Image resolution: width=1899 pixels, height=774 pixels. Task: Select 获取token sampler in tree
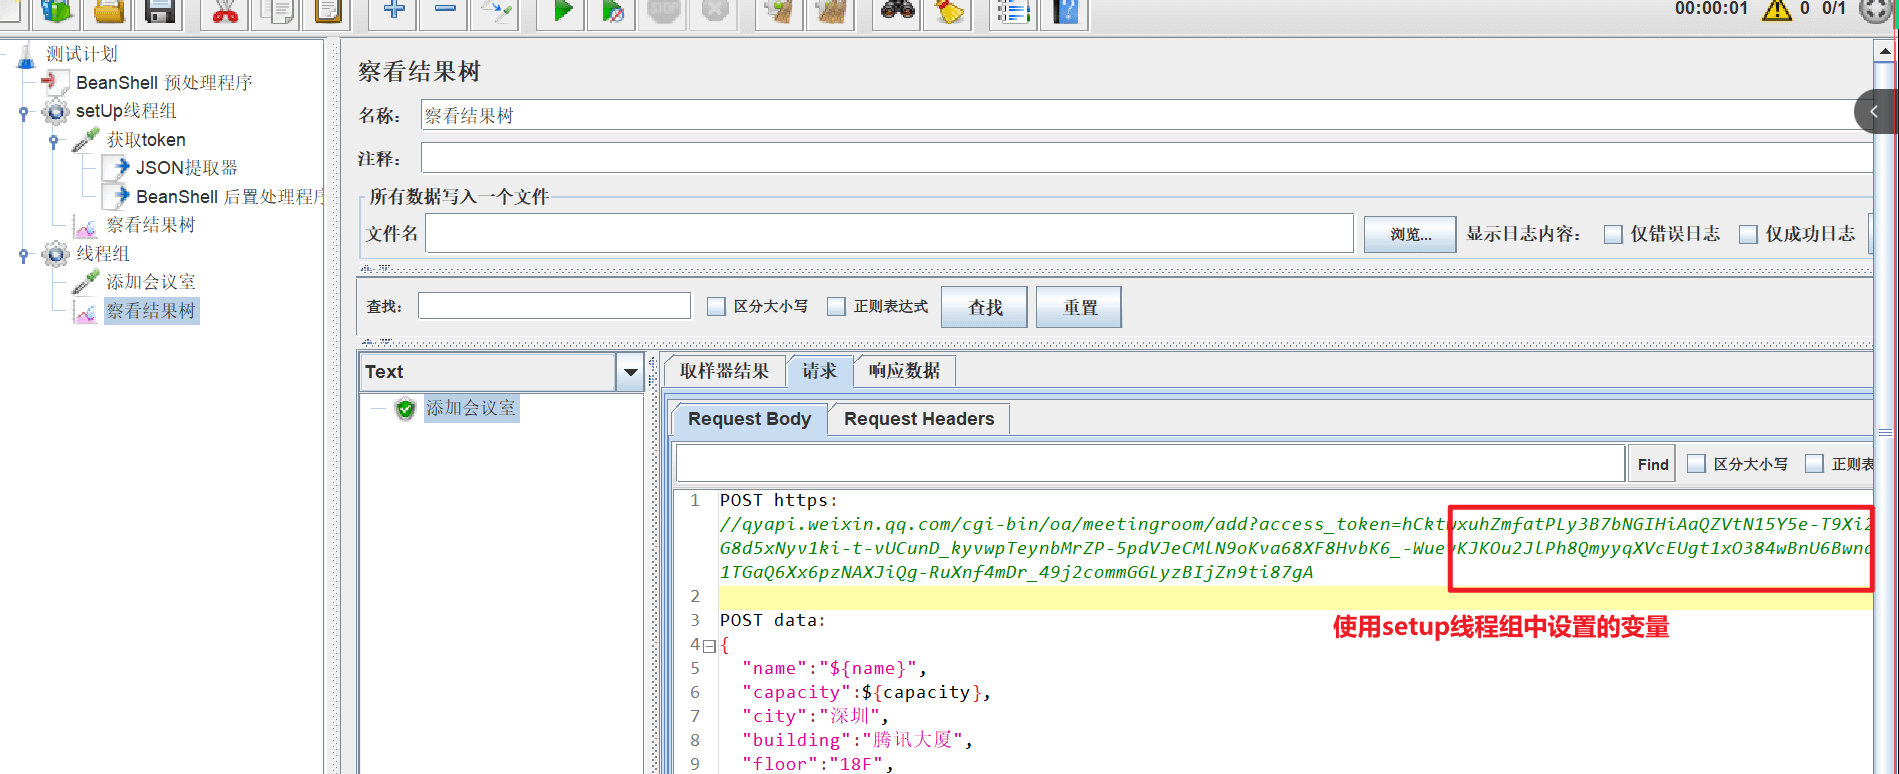[146, 140]
